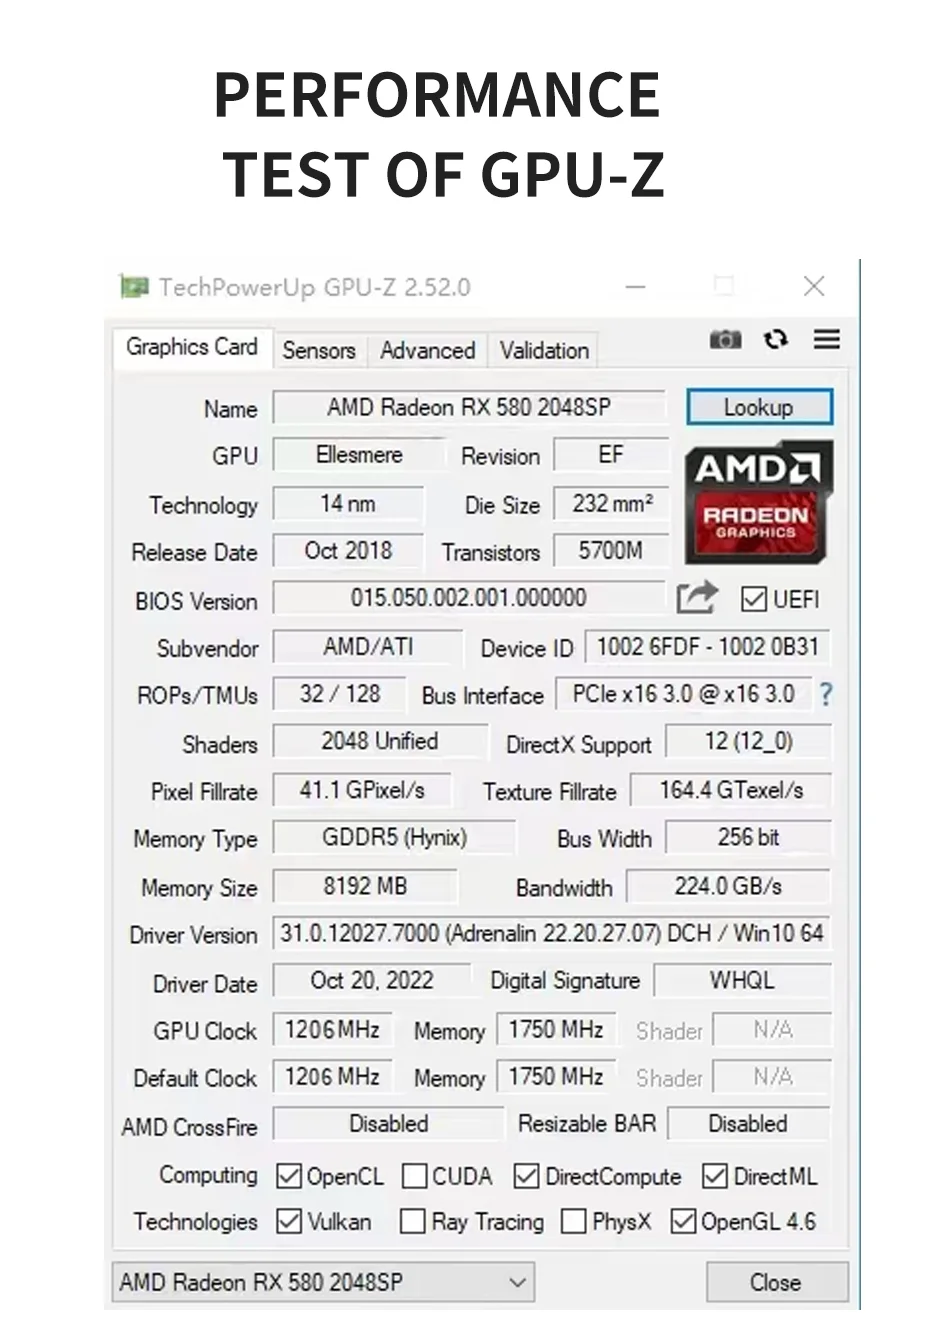Click the BIOS export share icon

tap(697, 598)
